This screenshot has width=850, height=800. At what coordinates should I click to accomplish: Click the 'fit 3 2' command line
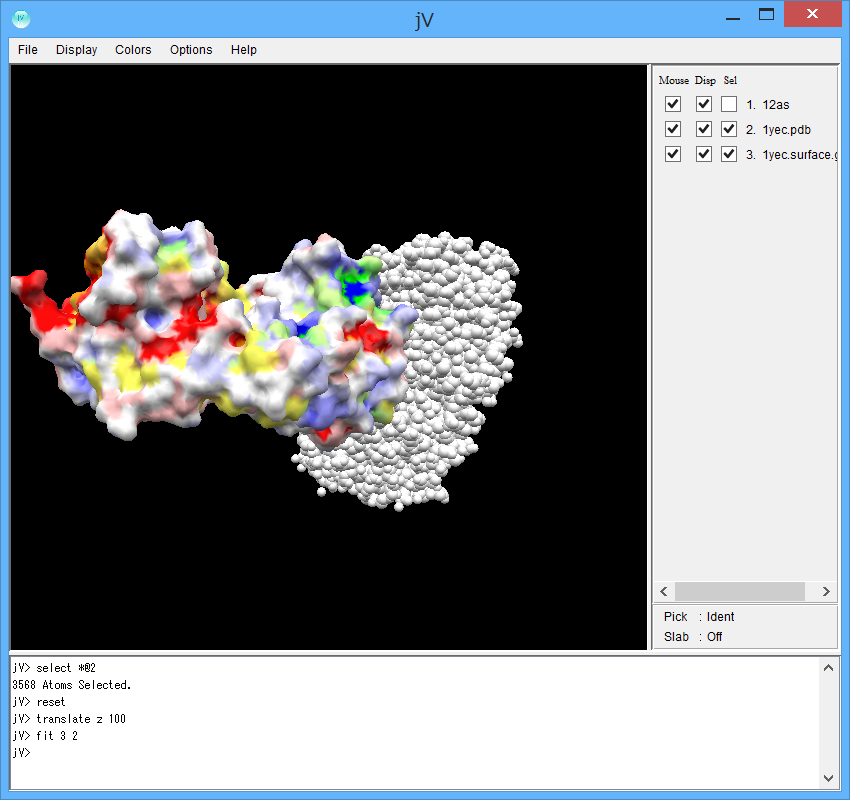45,736
